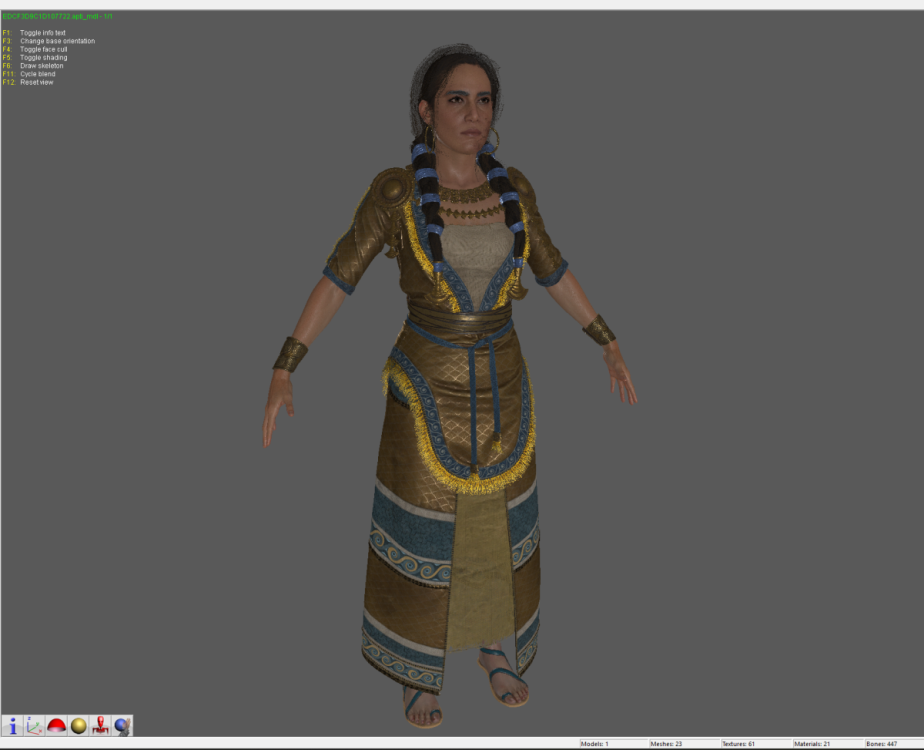Click the 'Reset view' F12 hint
Screen dimensions: 924x750
(x=37, y=82)
